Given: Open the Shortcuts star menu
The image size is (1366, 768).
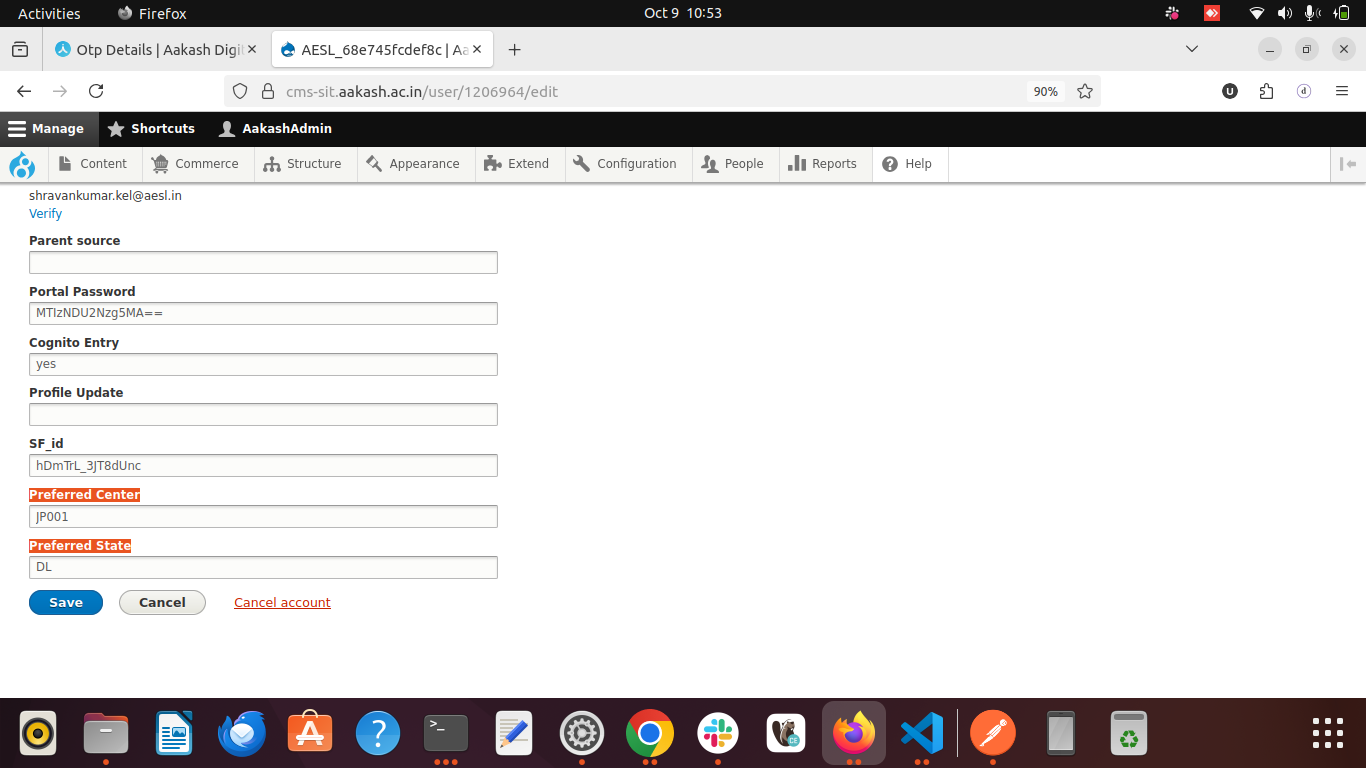Looking at the screenshot, I should pyautogui.click(x=151, y=129).
